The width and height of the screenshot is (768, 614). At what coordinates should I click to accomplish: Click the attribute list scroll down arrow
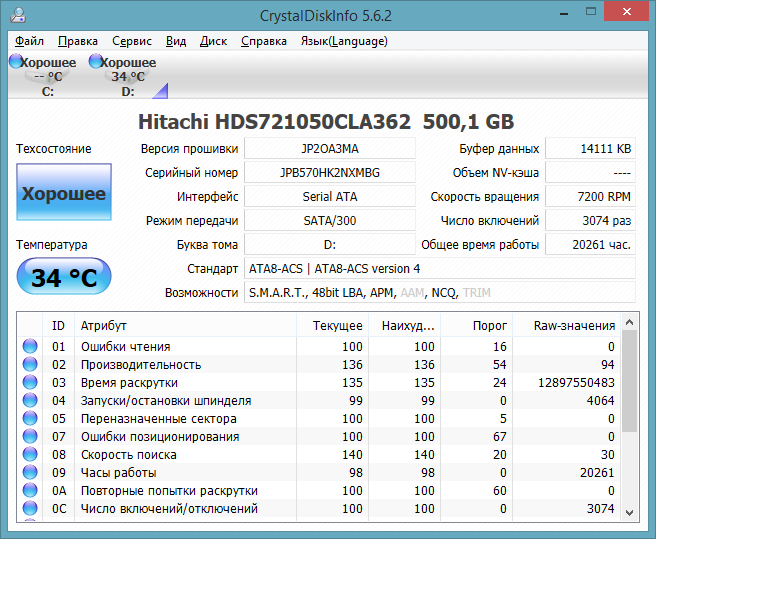click(x=630, y=513)
